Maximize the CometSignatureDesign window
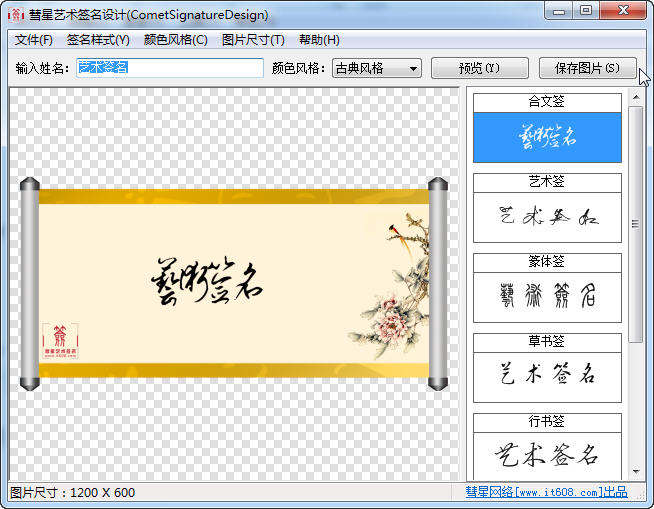The width and height of the screenshot is (654, 509). (586, 11)
